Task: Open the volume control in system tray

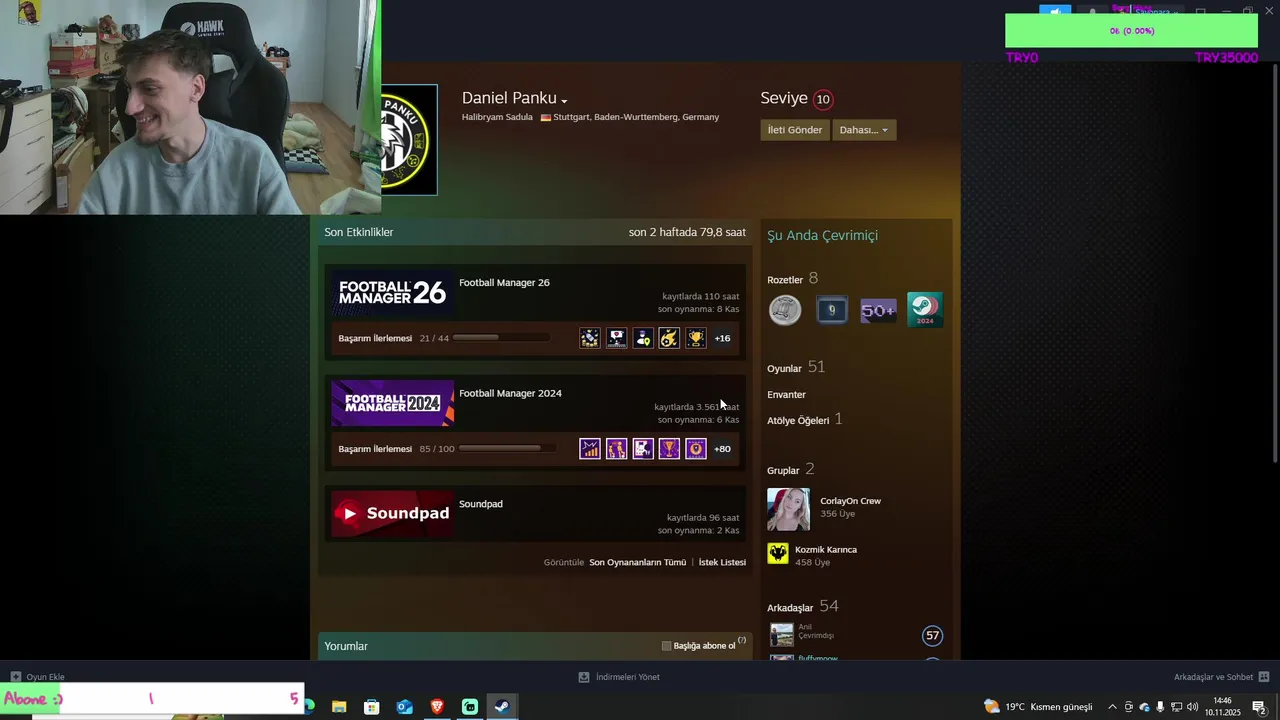Action: [1192, 707]
